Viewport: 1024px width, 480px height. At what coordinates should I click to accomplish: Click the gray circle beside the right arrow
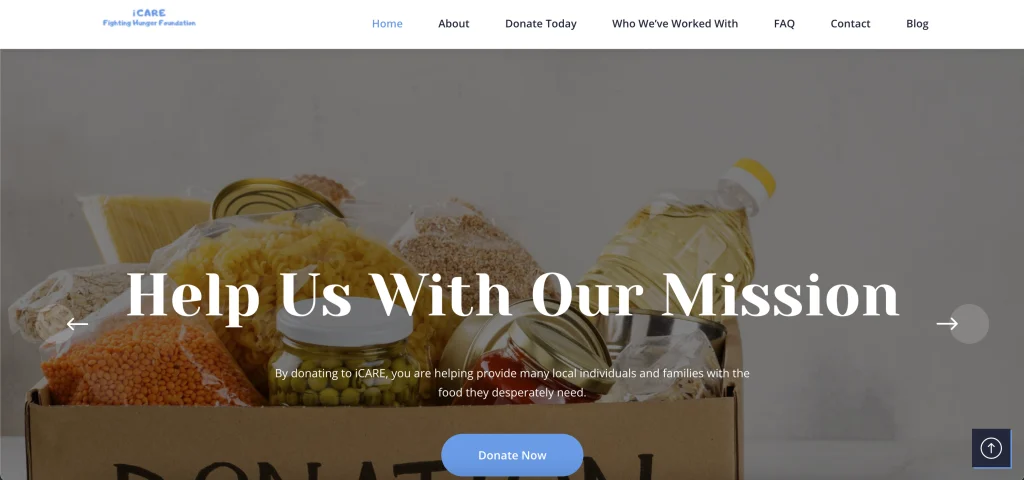969,324
